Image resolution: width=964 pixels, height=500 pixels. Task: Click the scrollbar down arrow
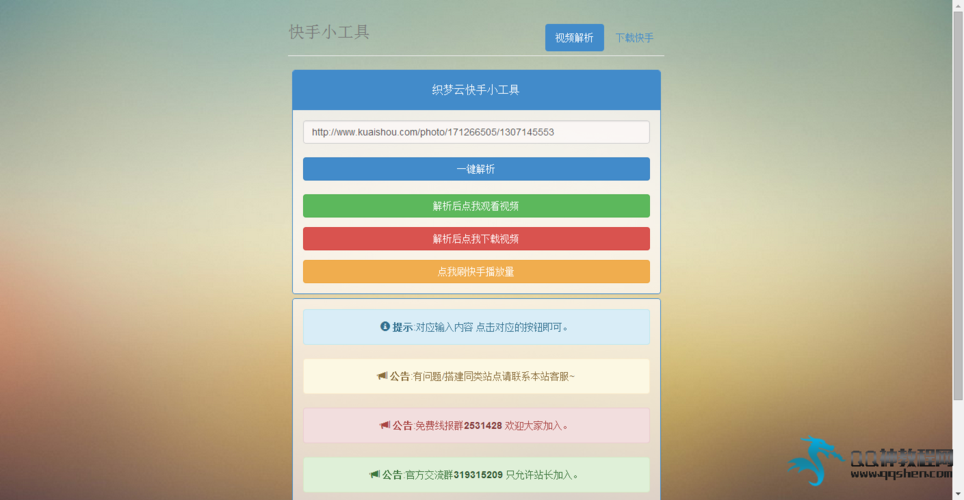pos(958,494)
